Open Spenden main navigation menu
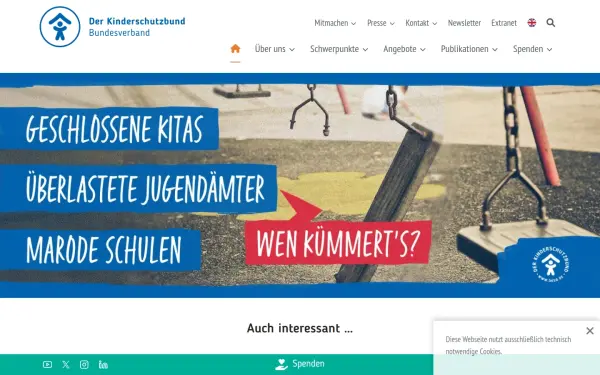This screenshot has width=600, height=375. click(528, 49)
